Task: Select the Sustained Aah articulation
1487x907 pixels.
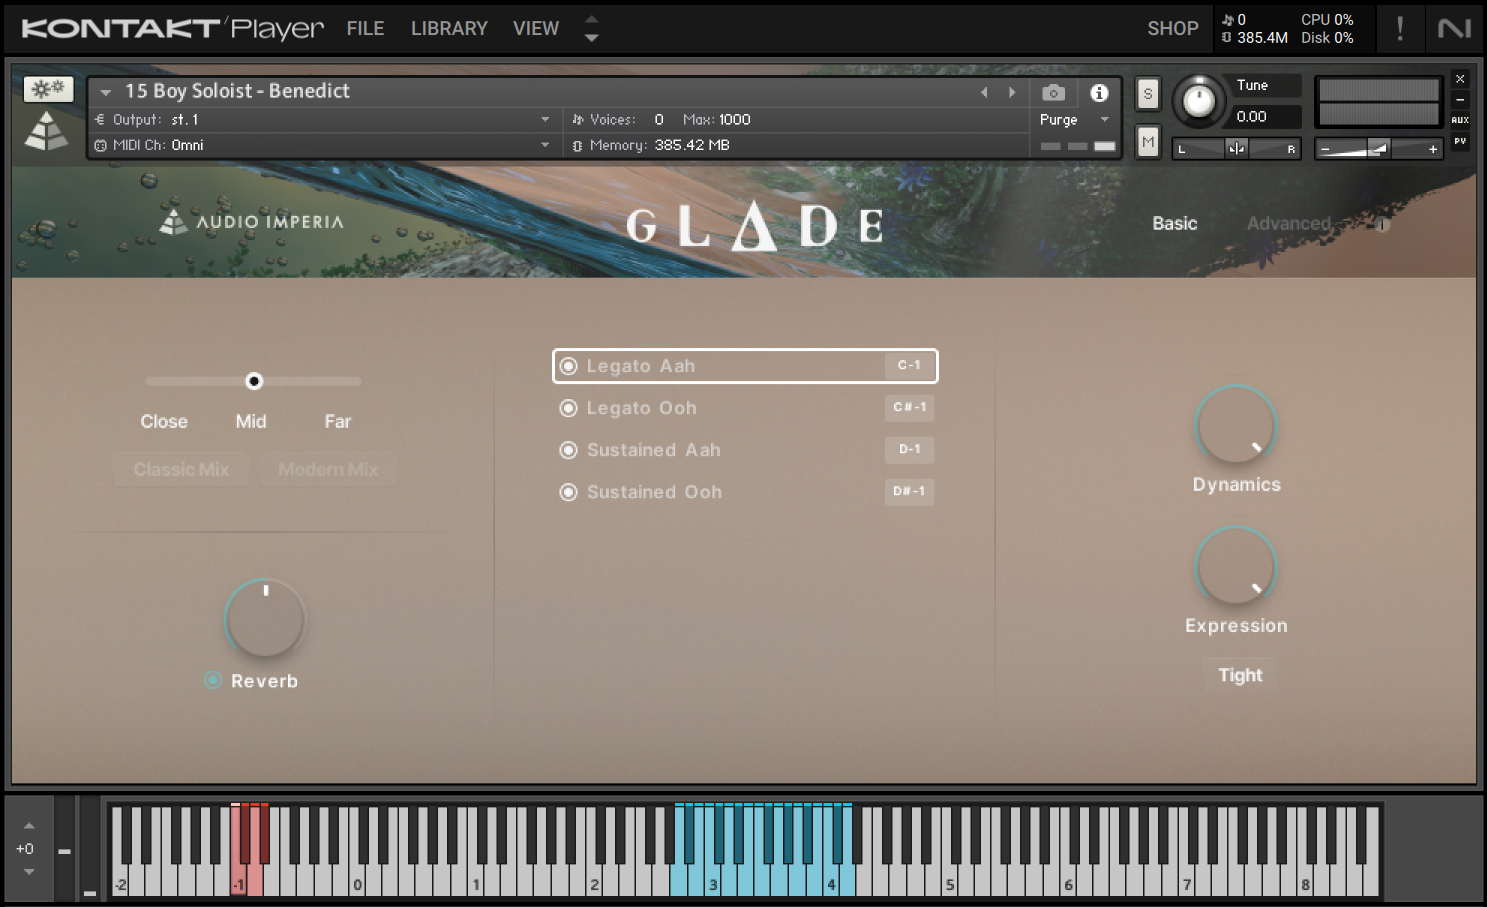Action: [745, 450]
